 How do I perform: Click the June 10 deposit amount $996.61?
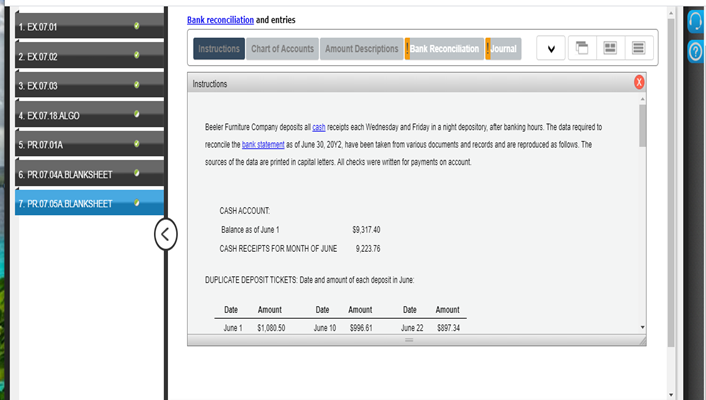pyautogui.click(x=361, y=328)
